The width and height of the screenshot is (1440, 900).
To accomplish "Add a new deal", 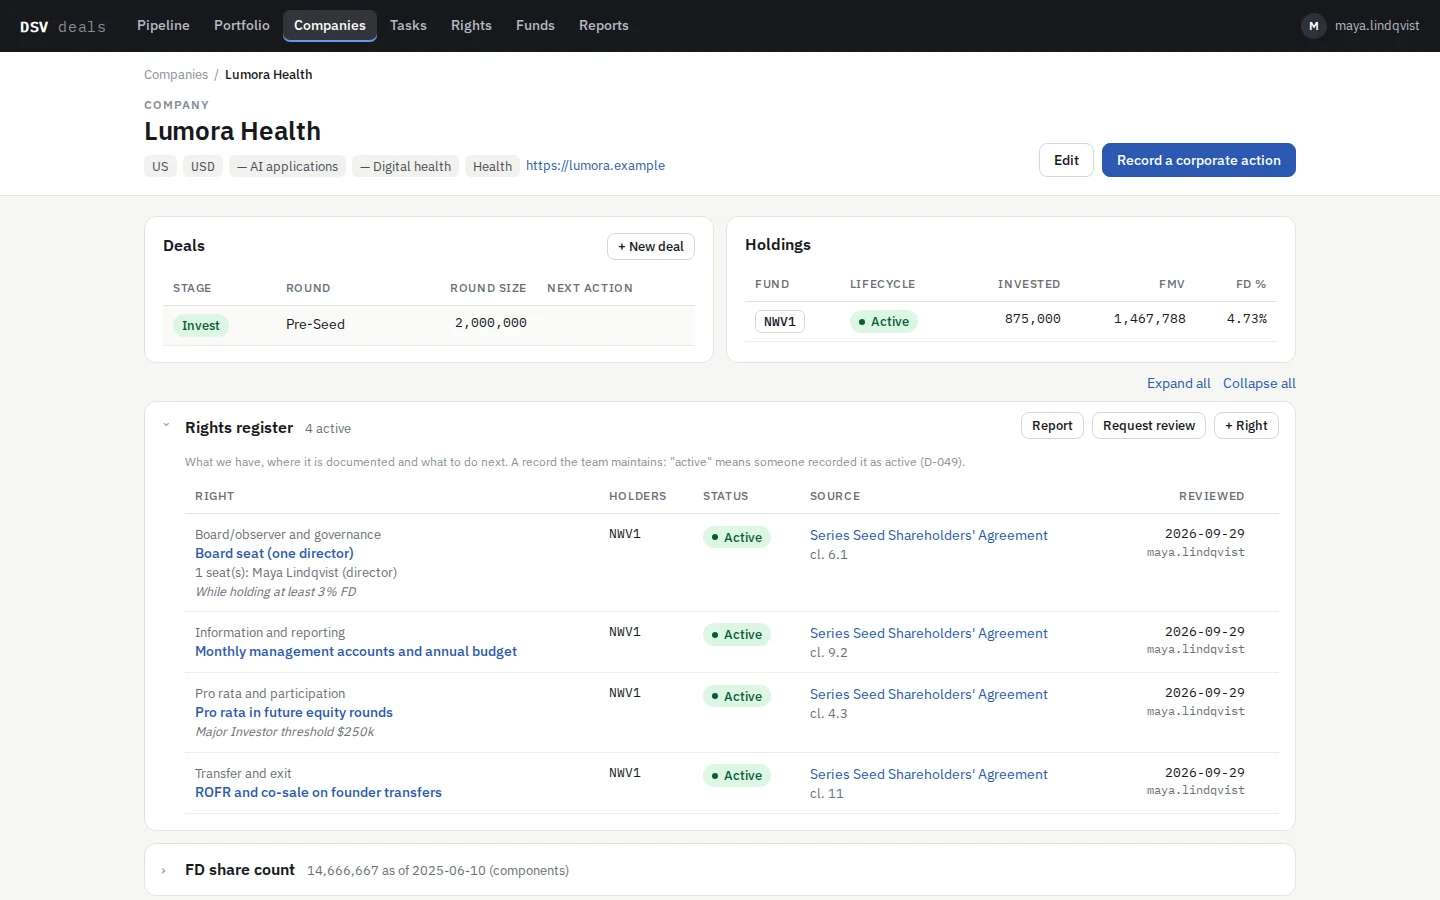I will (651, 247).
